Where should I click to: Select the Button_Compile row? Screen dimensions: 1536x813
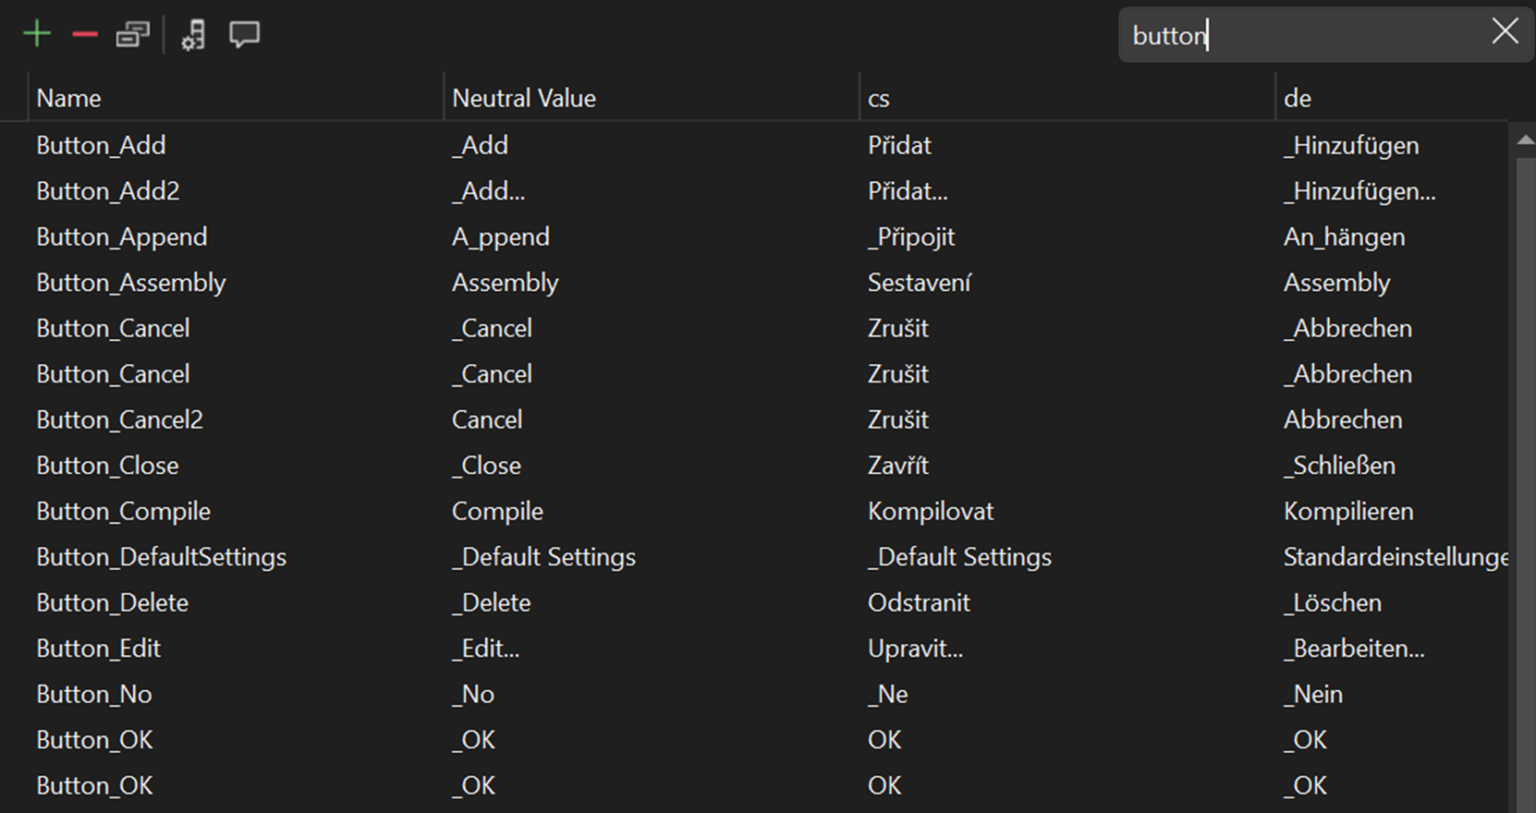click(123, 510)
